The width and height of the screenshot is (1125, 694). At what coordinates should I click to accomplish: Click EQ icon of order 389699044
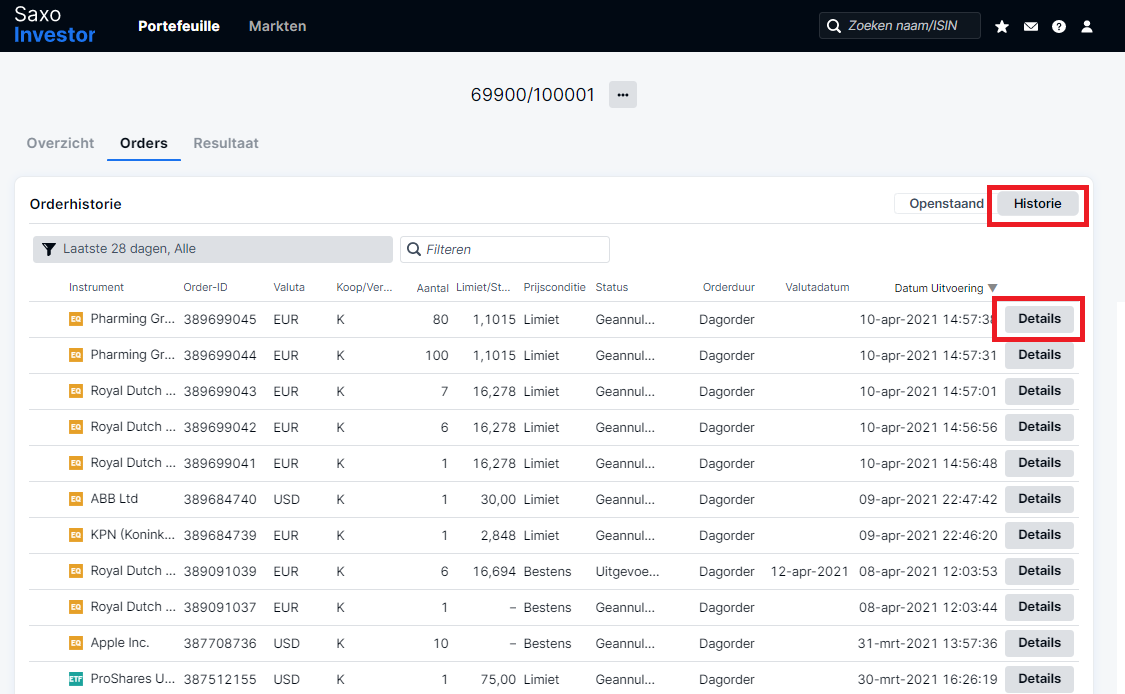coord(75,355)
